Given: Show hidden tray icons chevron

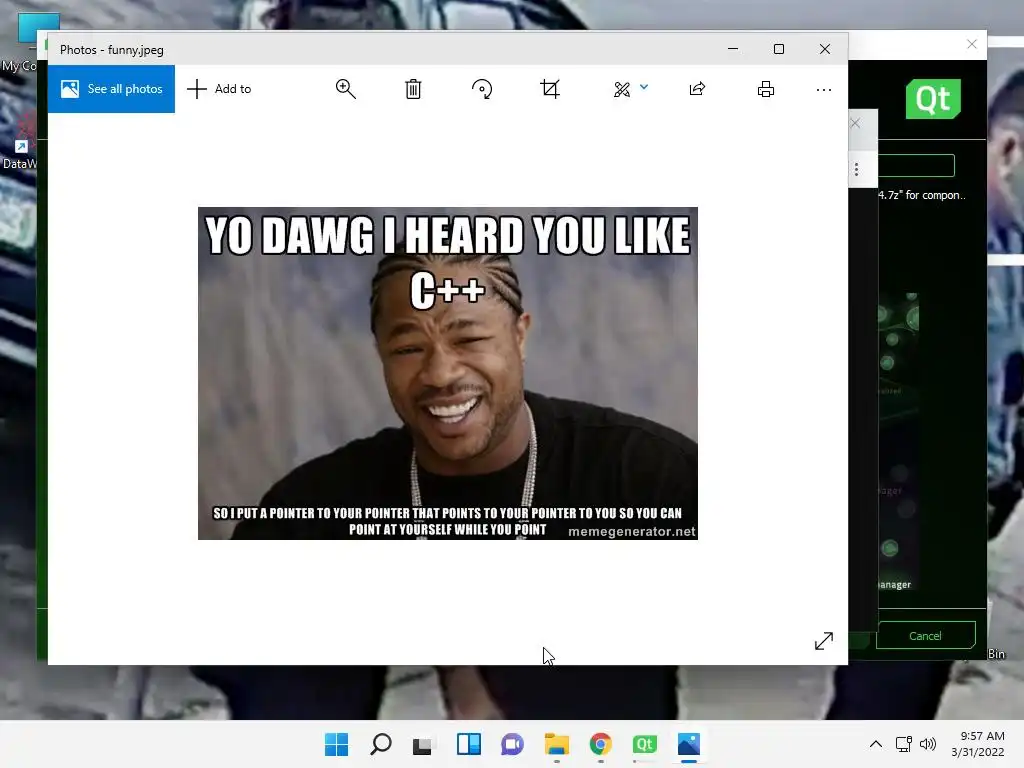Looking at the screenshot, I should point(876,744).
